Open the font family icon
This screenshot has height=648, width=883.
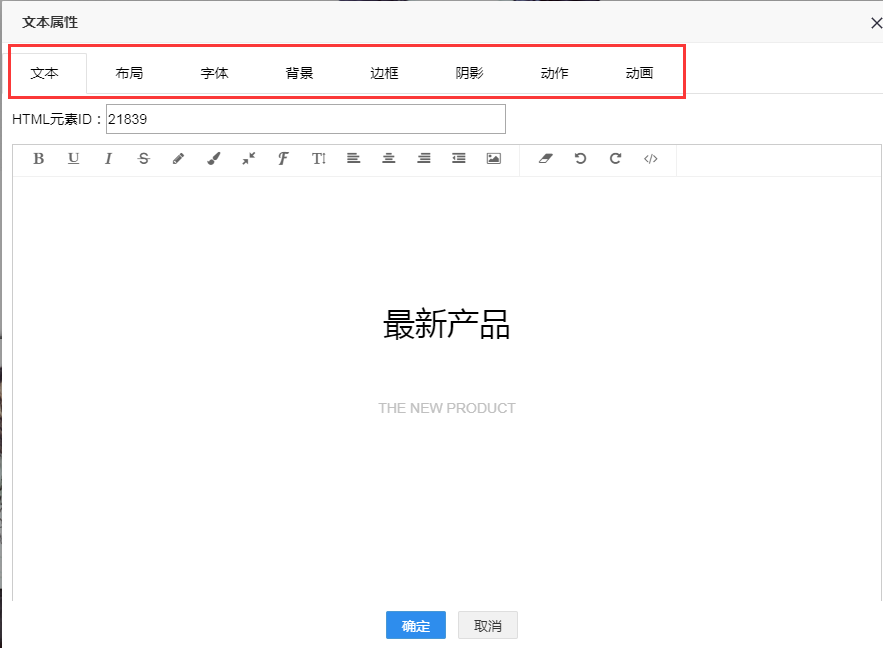[x=283, y=159]
